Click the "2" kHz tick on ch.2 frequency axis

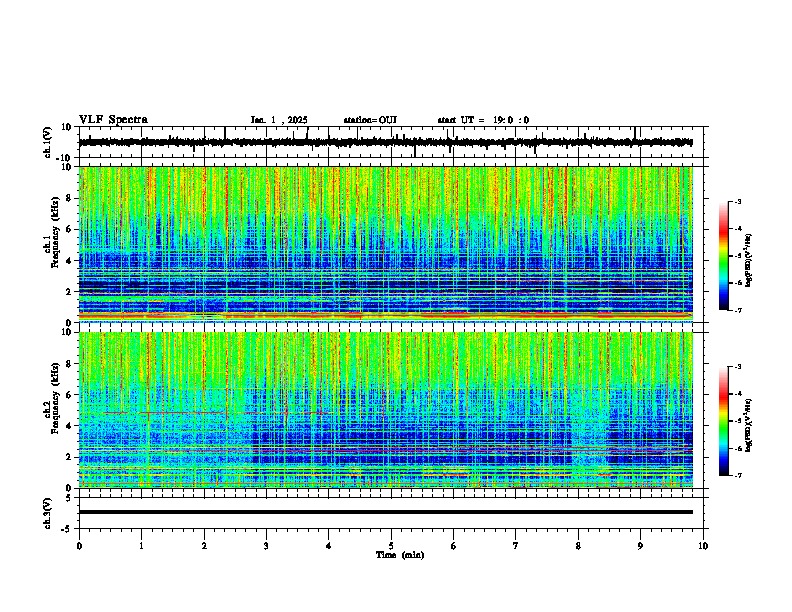pyautogui.click(x=69, y=457)
